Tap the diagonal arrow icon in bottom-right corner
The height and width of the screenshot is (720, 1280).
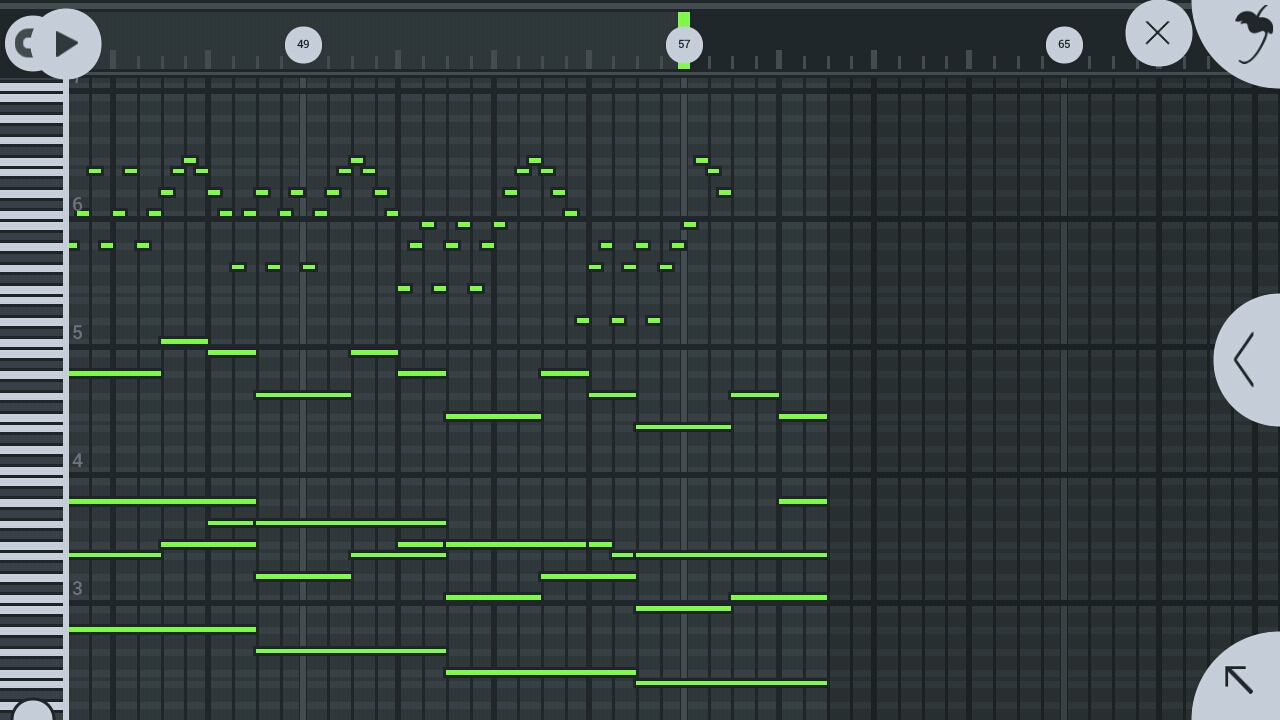(1240, 679)
